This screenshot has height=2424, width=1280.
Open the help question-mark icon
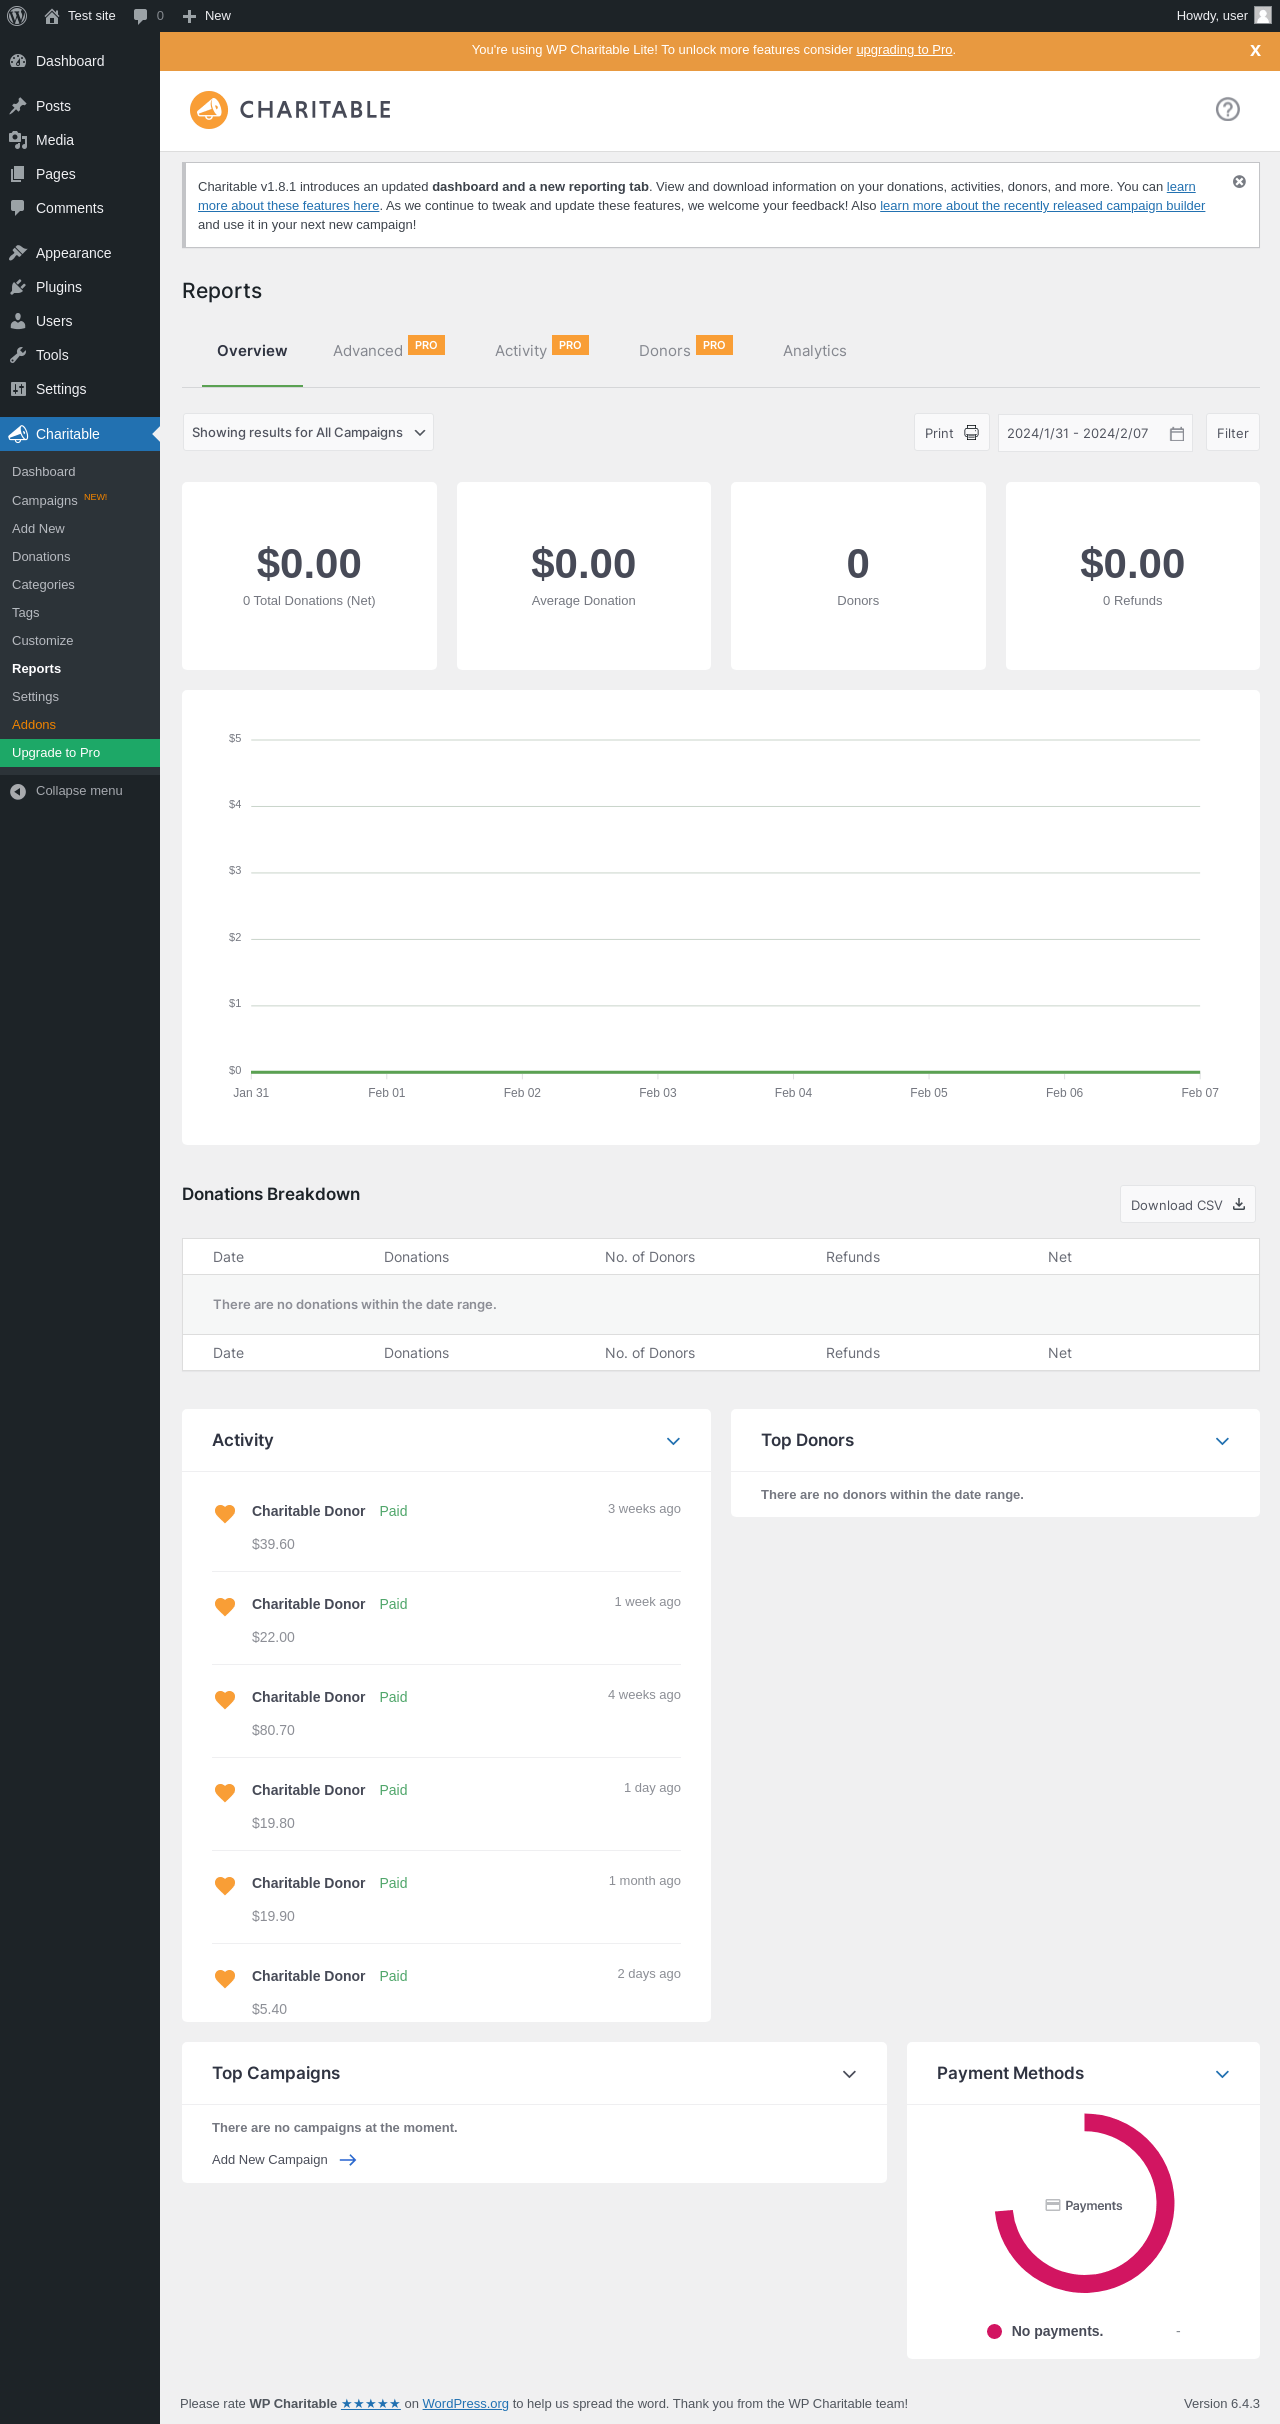tap(1228, 109)
